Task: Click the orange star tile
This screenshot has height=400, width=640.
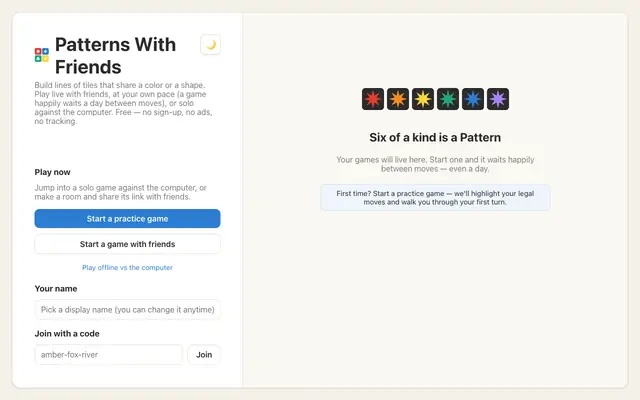Action: pyautogui.click(x=398, y=99)
